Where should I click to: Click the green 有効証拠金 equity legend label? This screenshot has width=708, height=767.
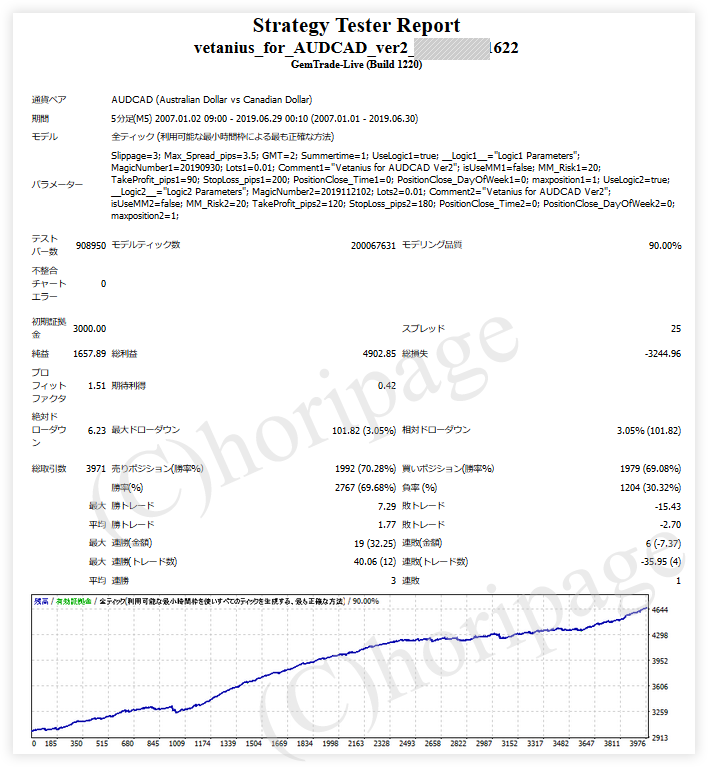click(x=73, y=601)
